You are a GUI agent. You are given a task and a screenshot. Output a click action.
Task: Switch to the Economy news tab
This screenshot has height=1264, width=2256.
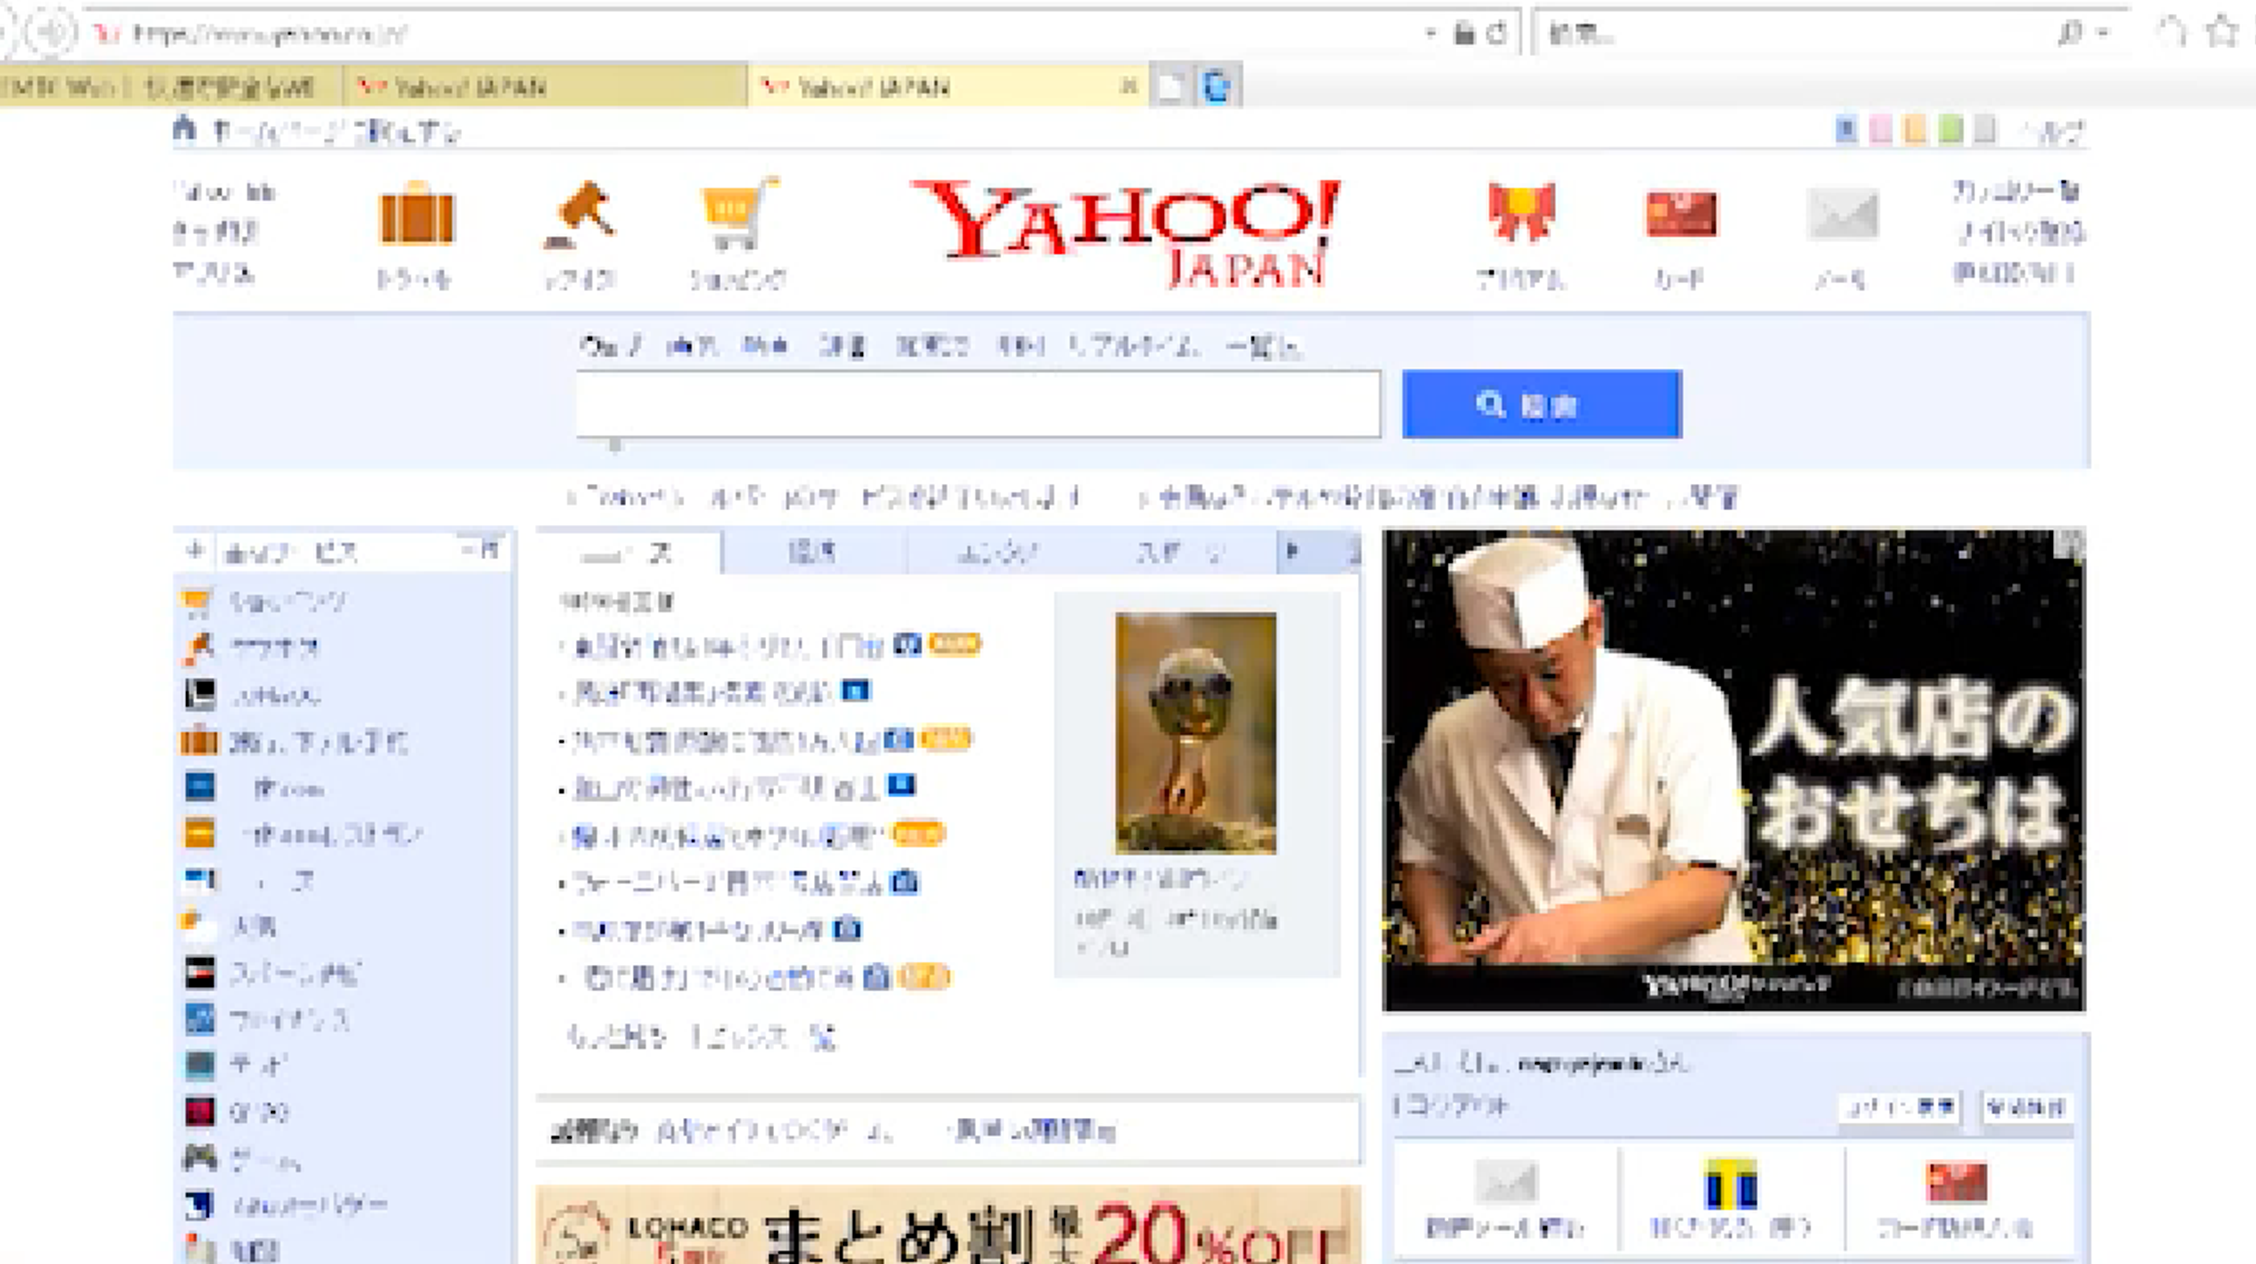(812, 552)
